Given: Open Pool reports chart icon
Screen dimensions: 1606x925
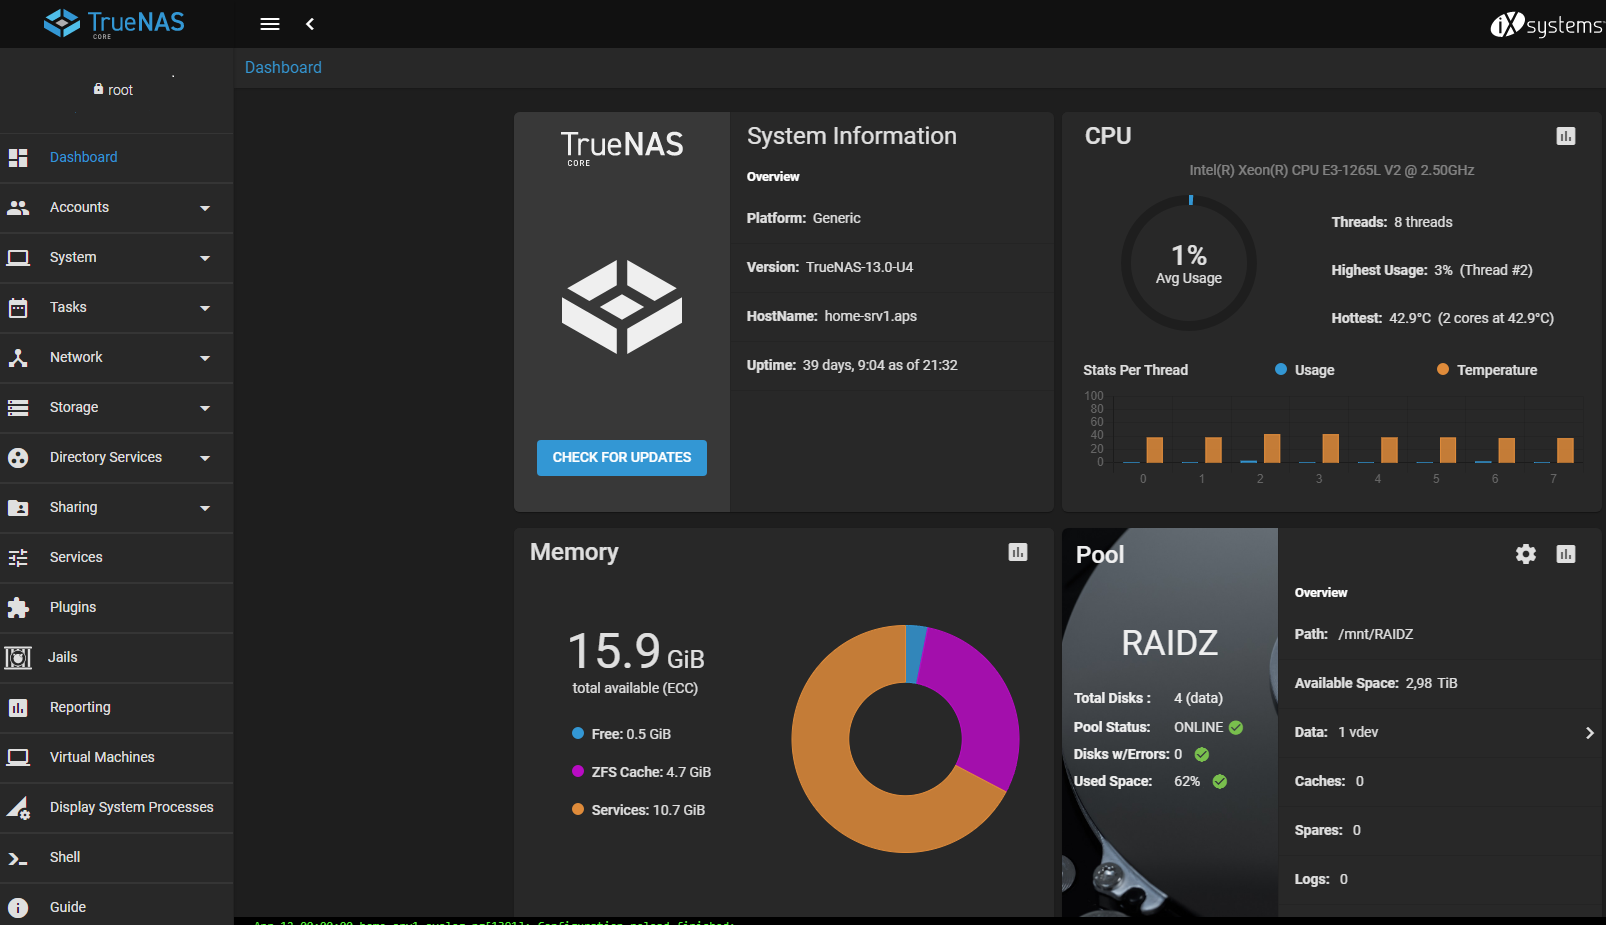Looking at the screenshot, I should point(1566,554).
